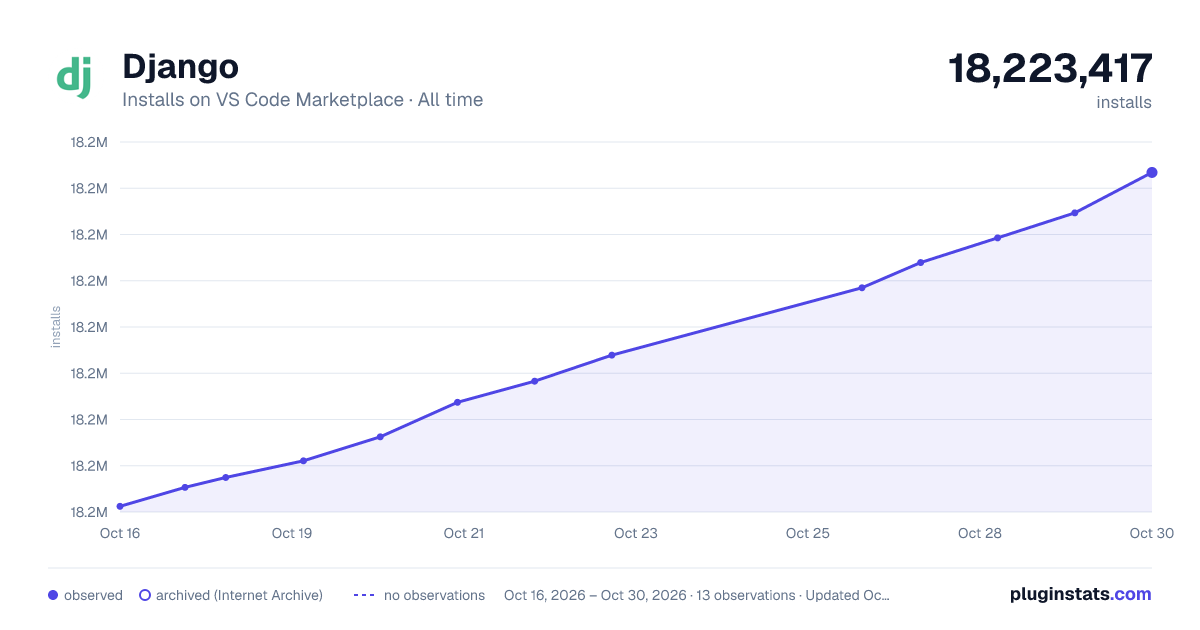Click the hollow archived legend circle

(x=145, y=595)
